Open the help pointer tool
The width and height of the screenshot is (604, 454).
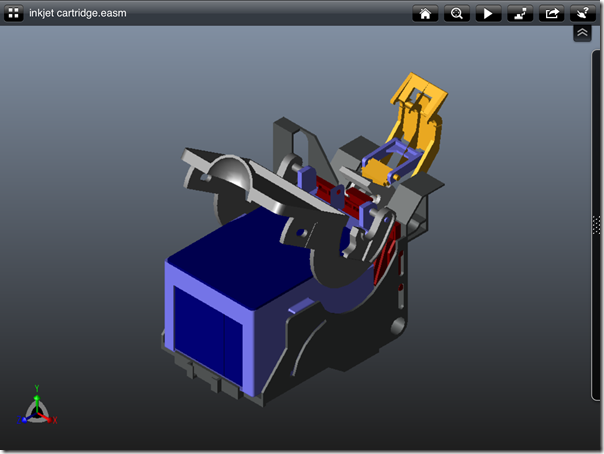[583, 13]
